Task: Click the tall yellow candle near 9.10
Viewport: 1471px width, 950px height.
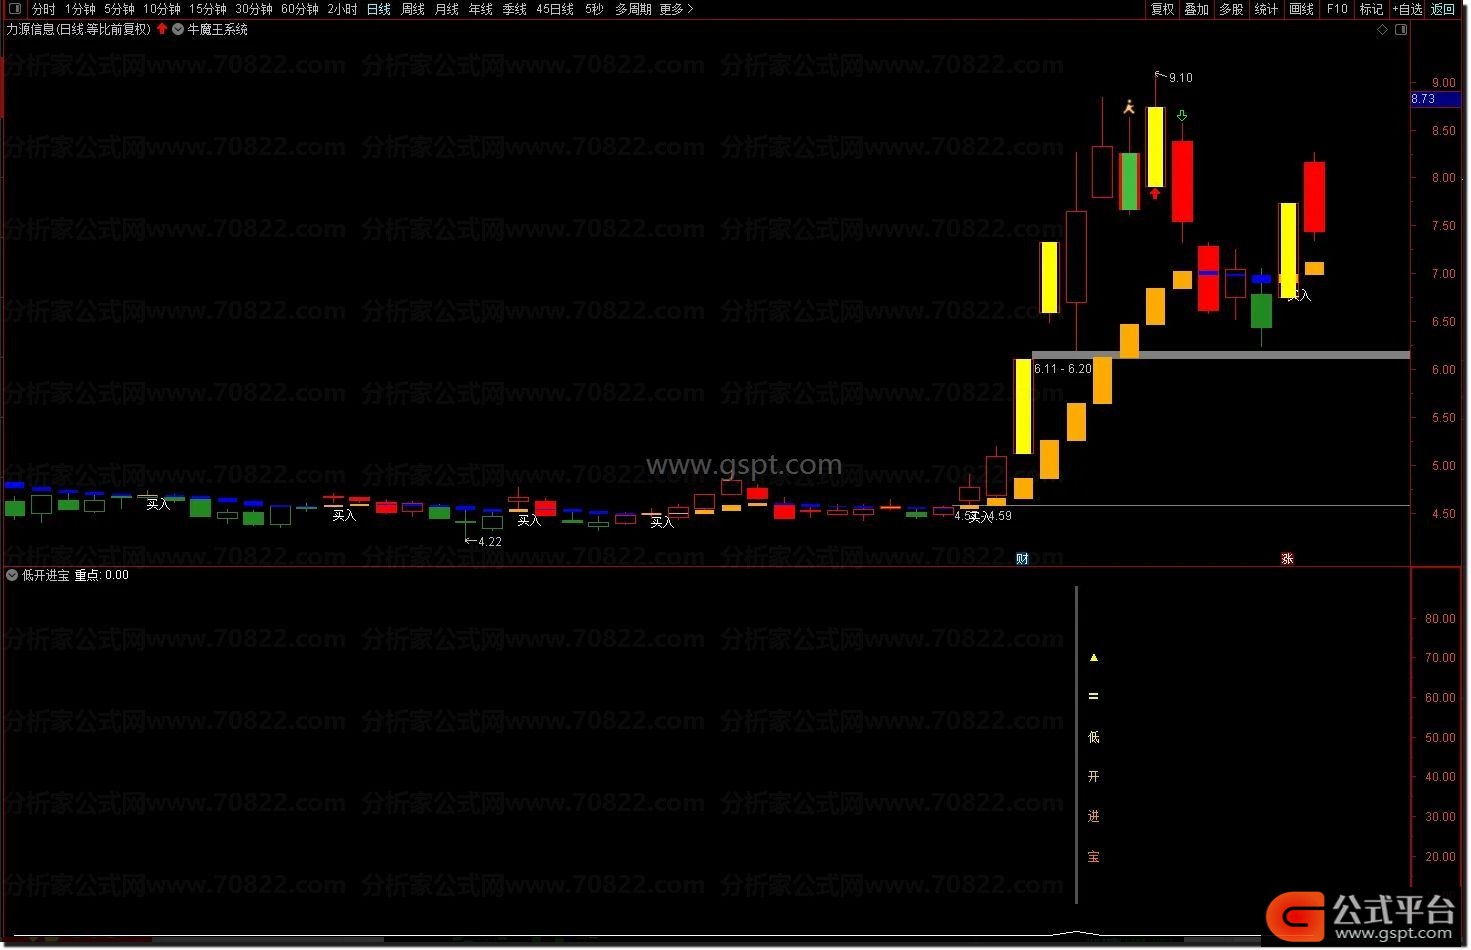Action: (1155, 147)
